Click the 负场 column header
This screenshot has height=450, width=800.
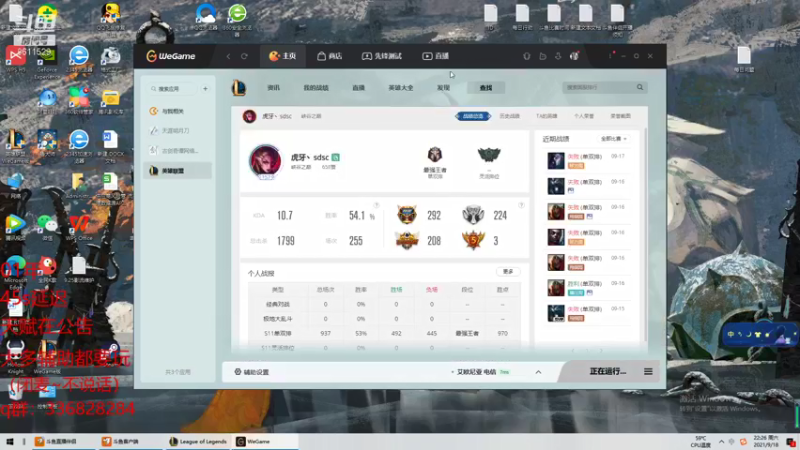tap(432, 290)
